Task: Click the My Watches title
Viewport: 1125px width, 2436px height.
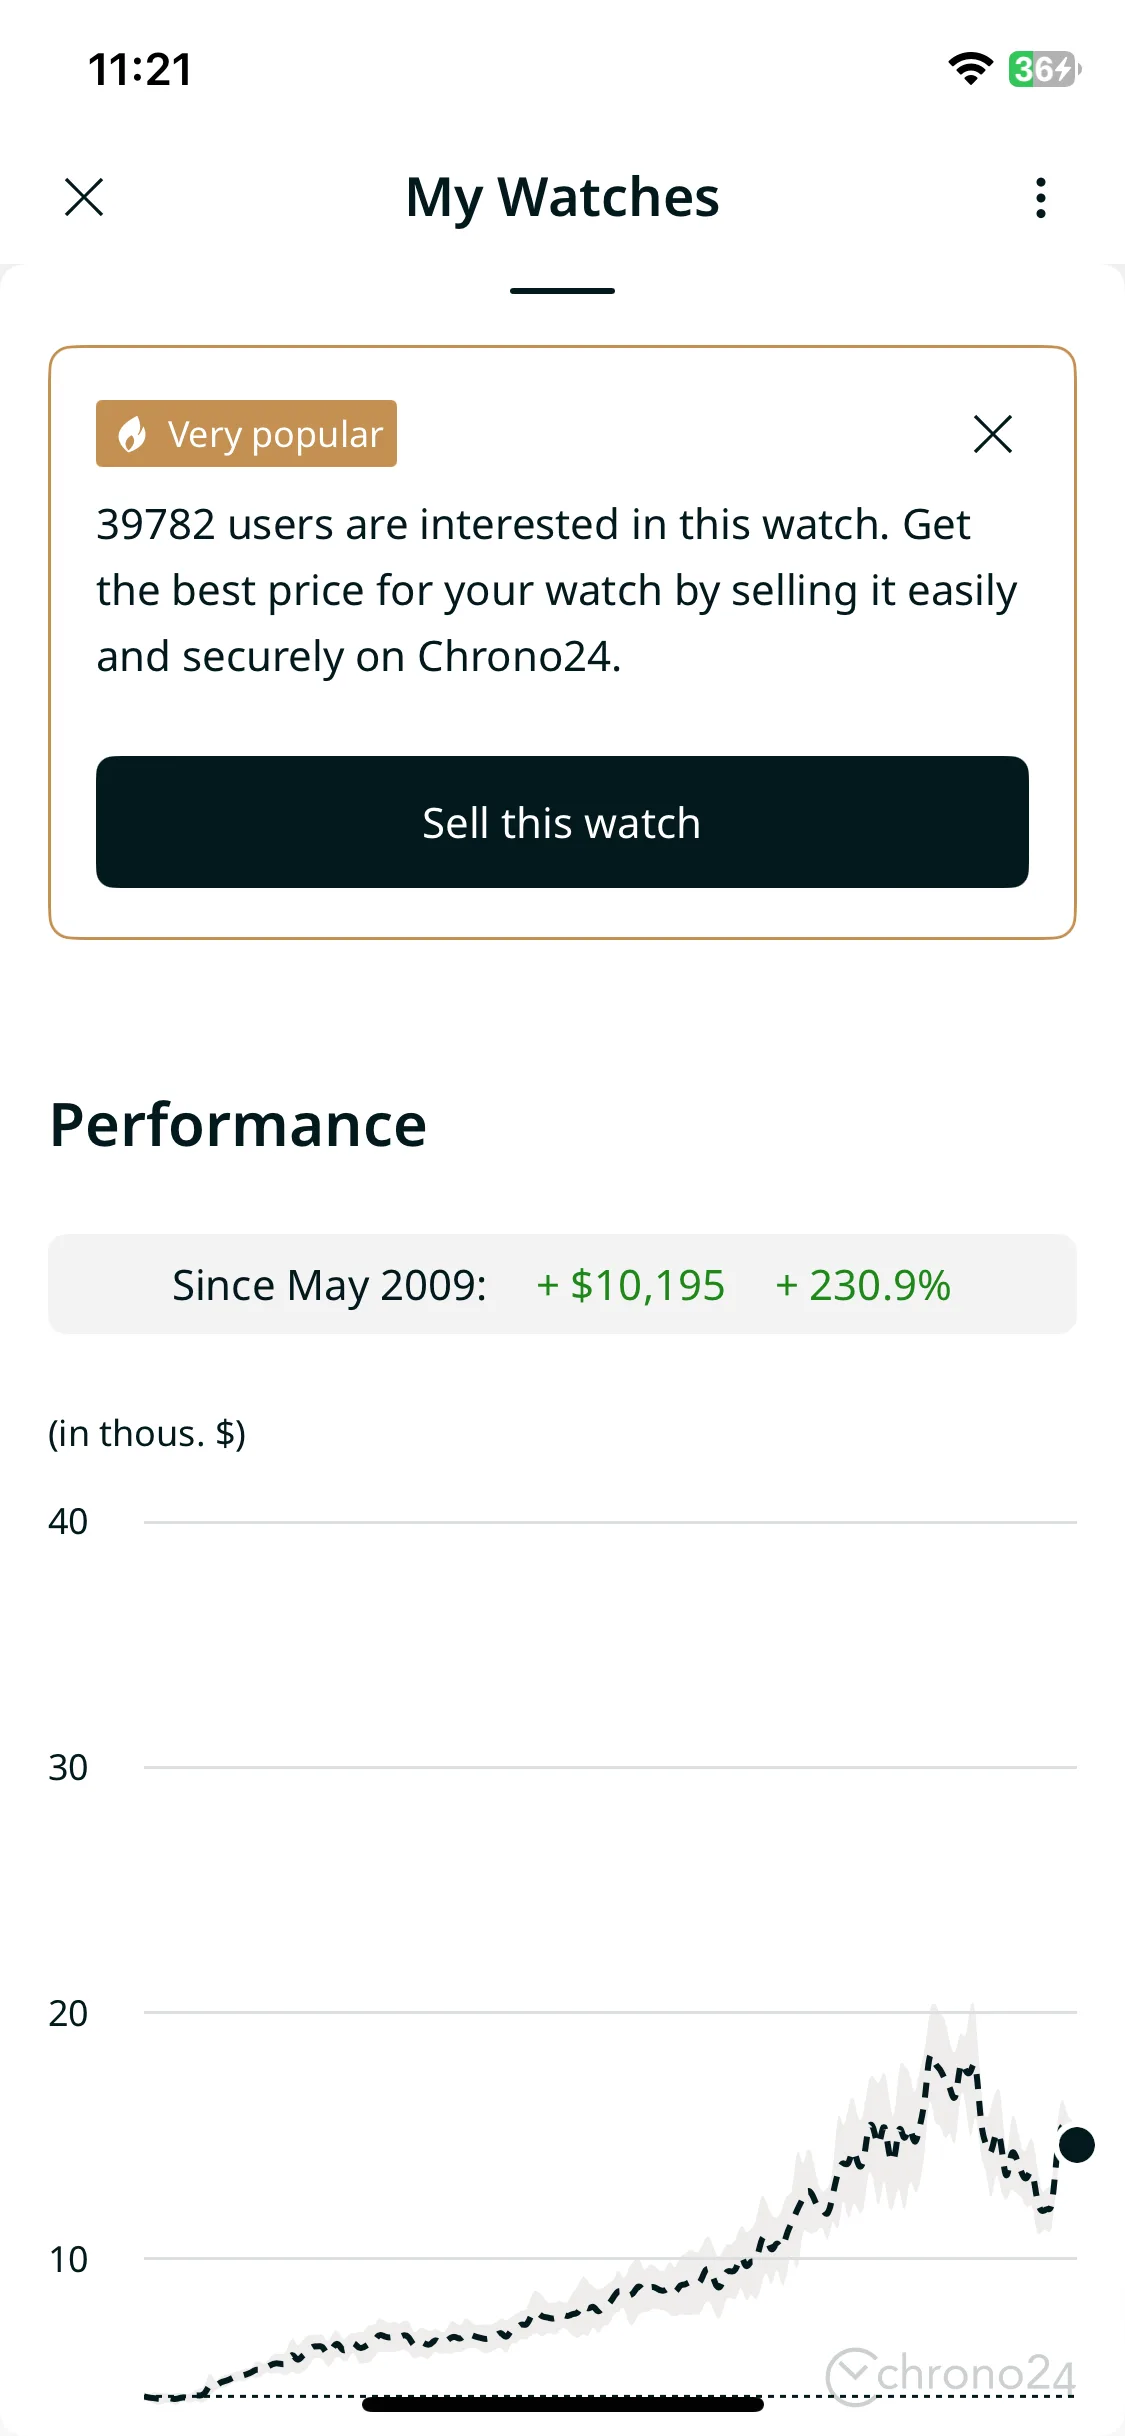Action: 562,197
